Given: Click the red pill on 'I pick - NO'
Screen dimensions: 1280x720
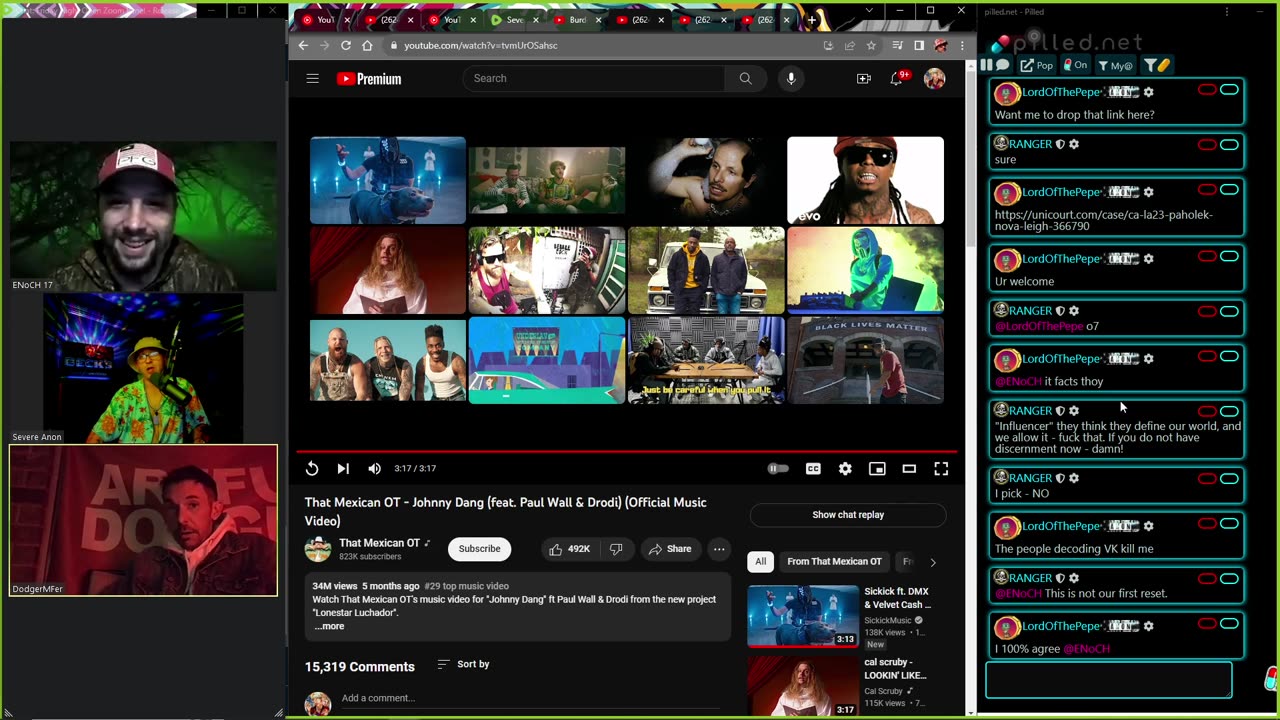Looking at the screenshot, I should (1207, 478).
